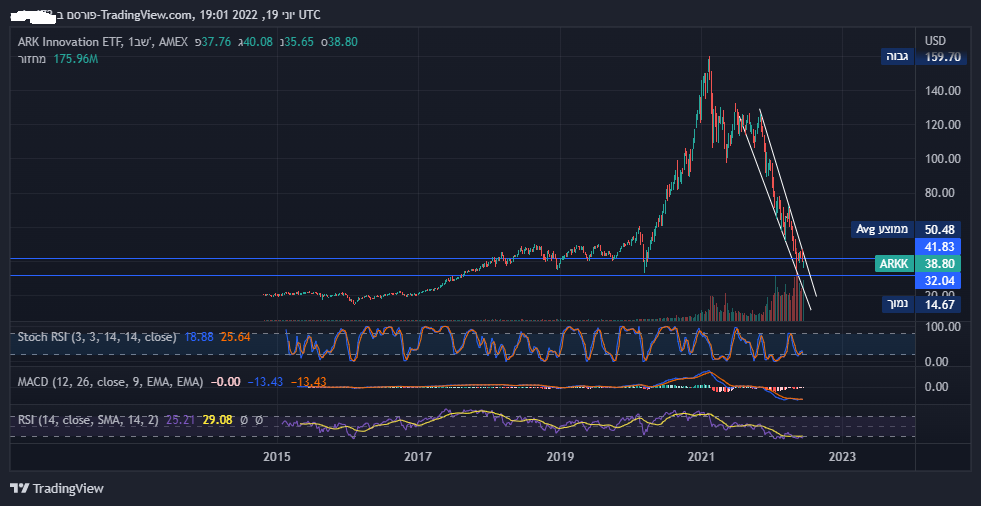Click the volume value 175.96M
981x506 pixels.
click(x=75, y=59)
